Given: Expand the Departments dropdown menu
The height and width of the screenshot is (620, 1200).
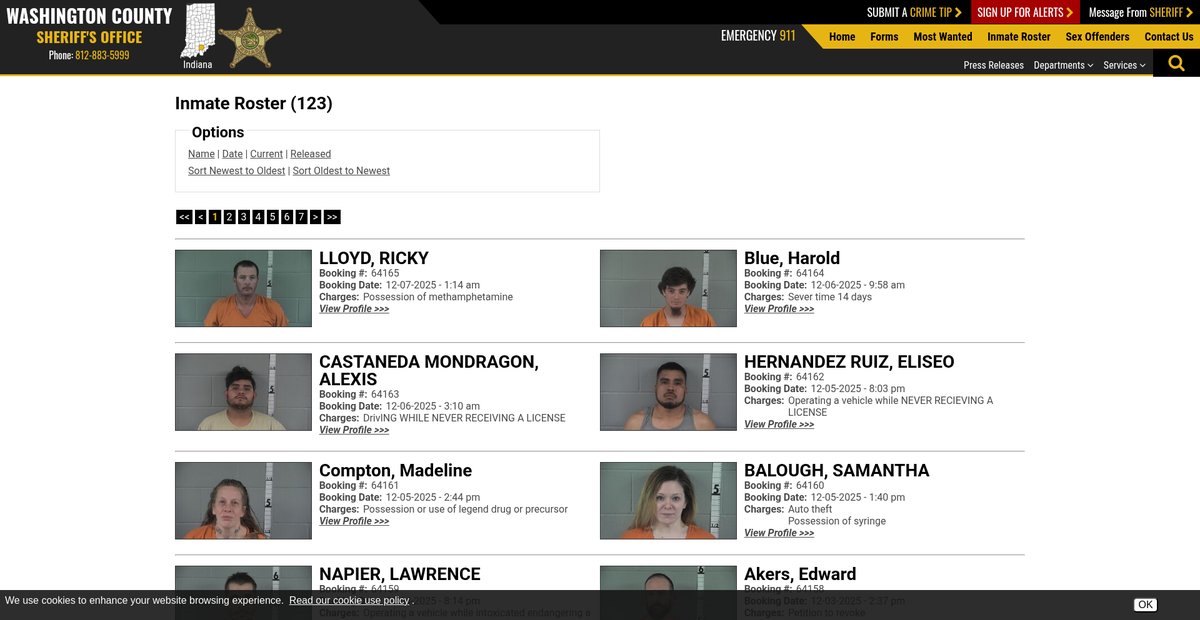Looking at the screenshot, I should (x=1063, y=65).
